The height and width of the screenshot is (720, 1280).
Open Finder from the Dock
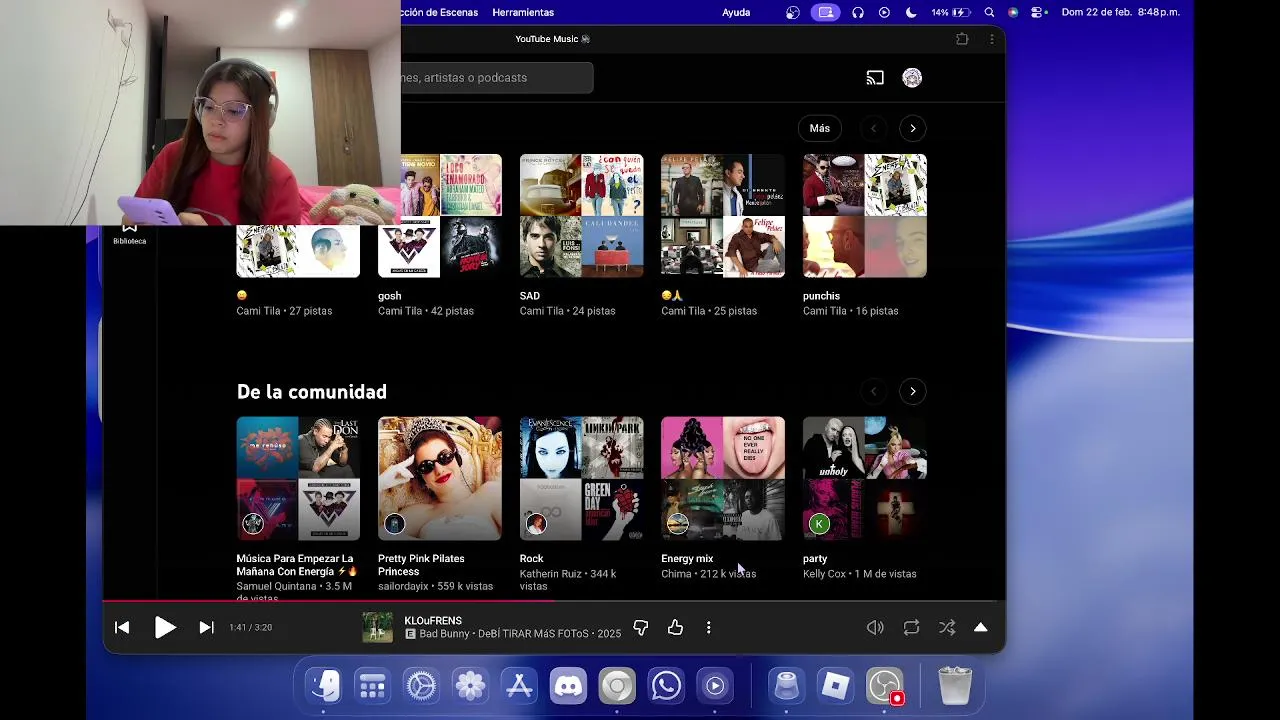click(323, 686)
